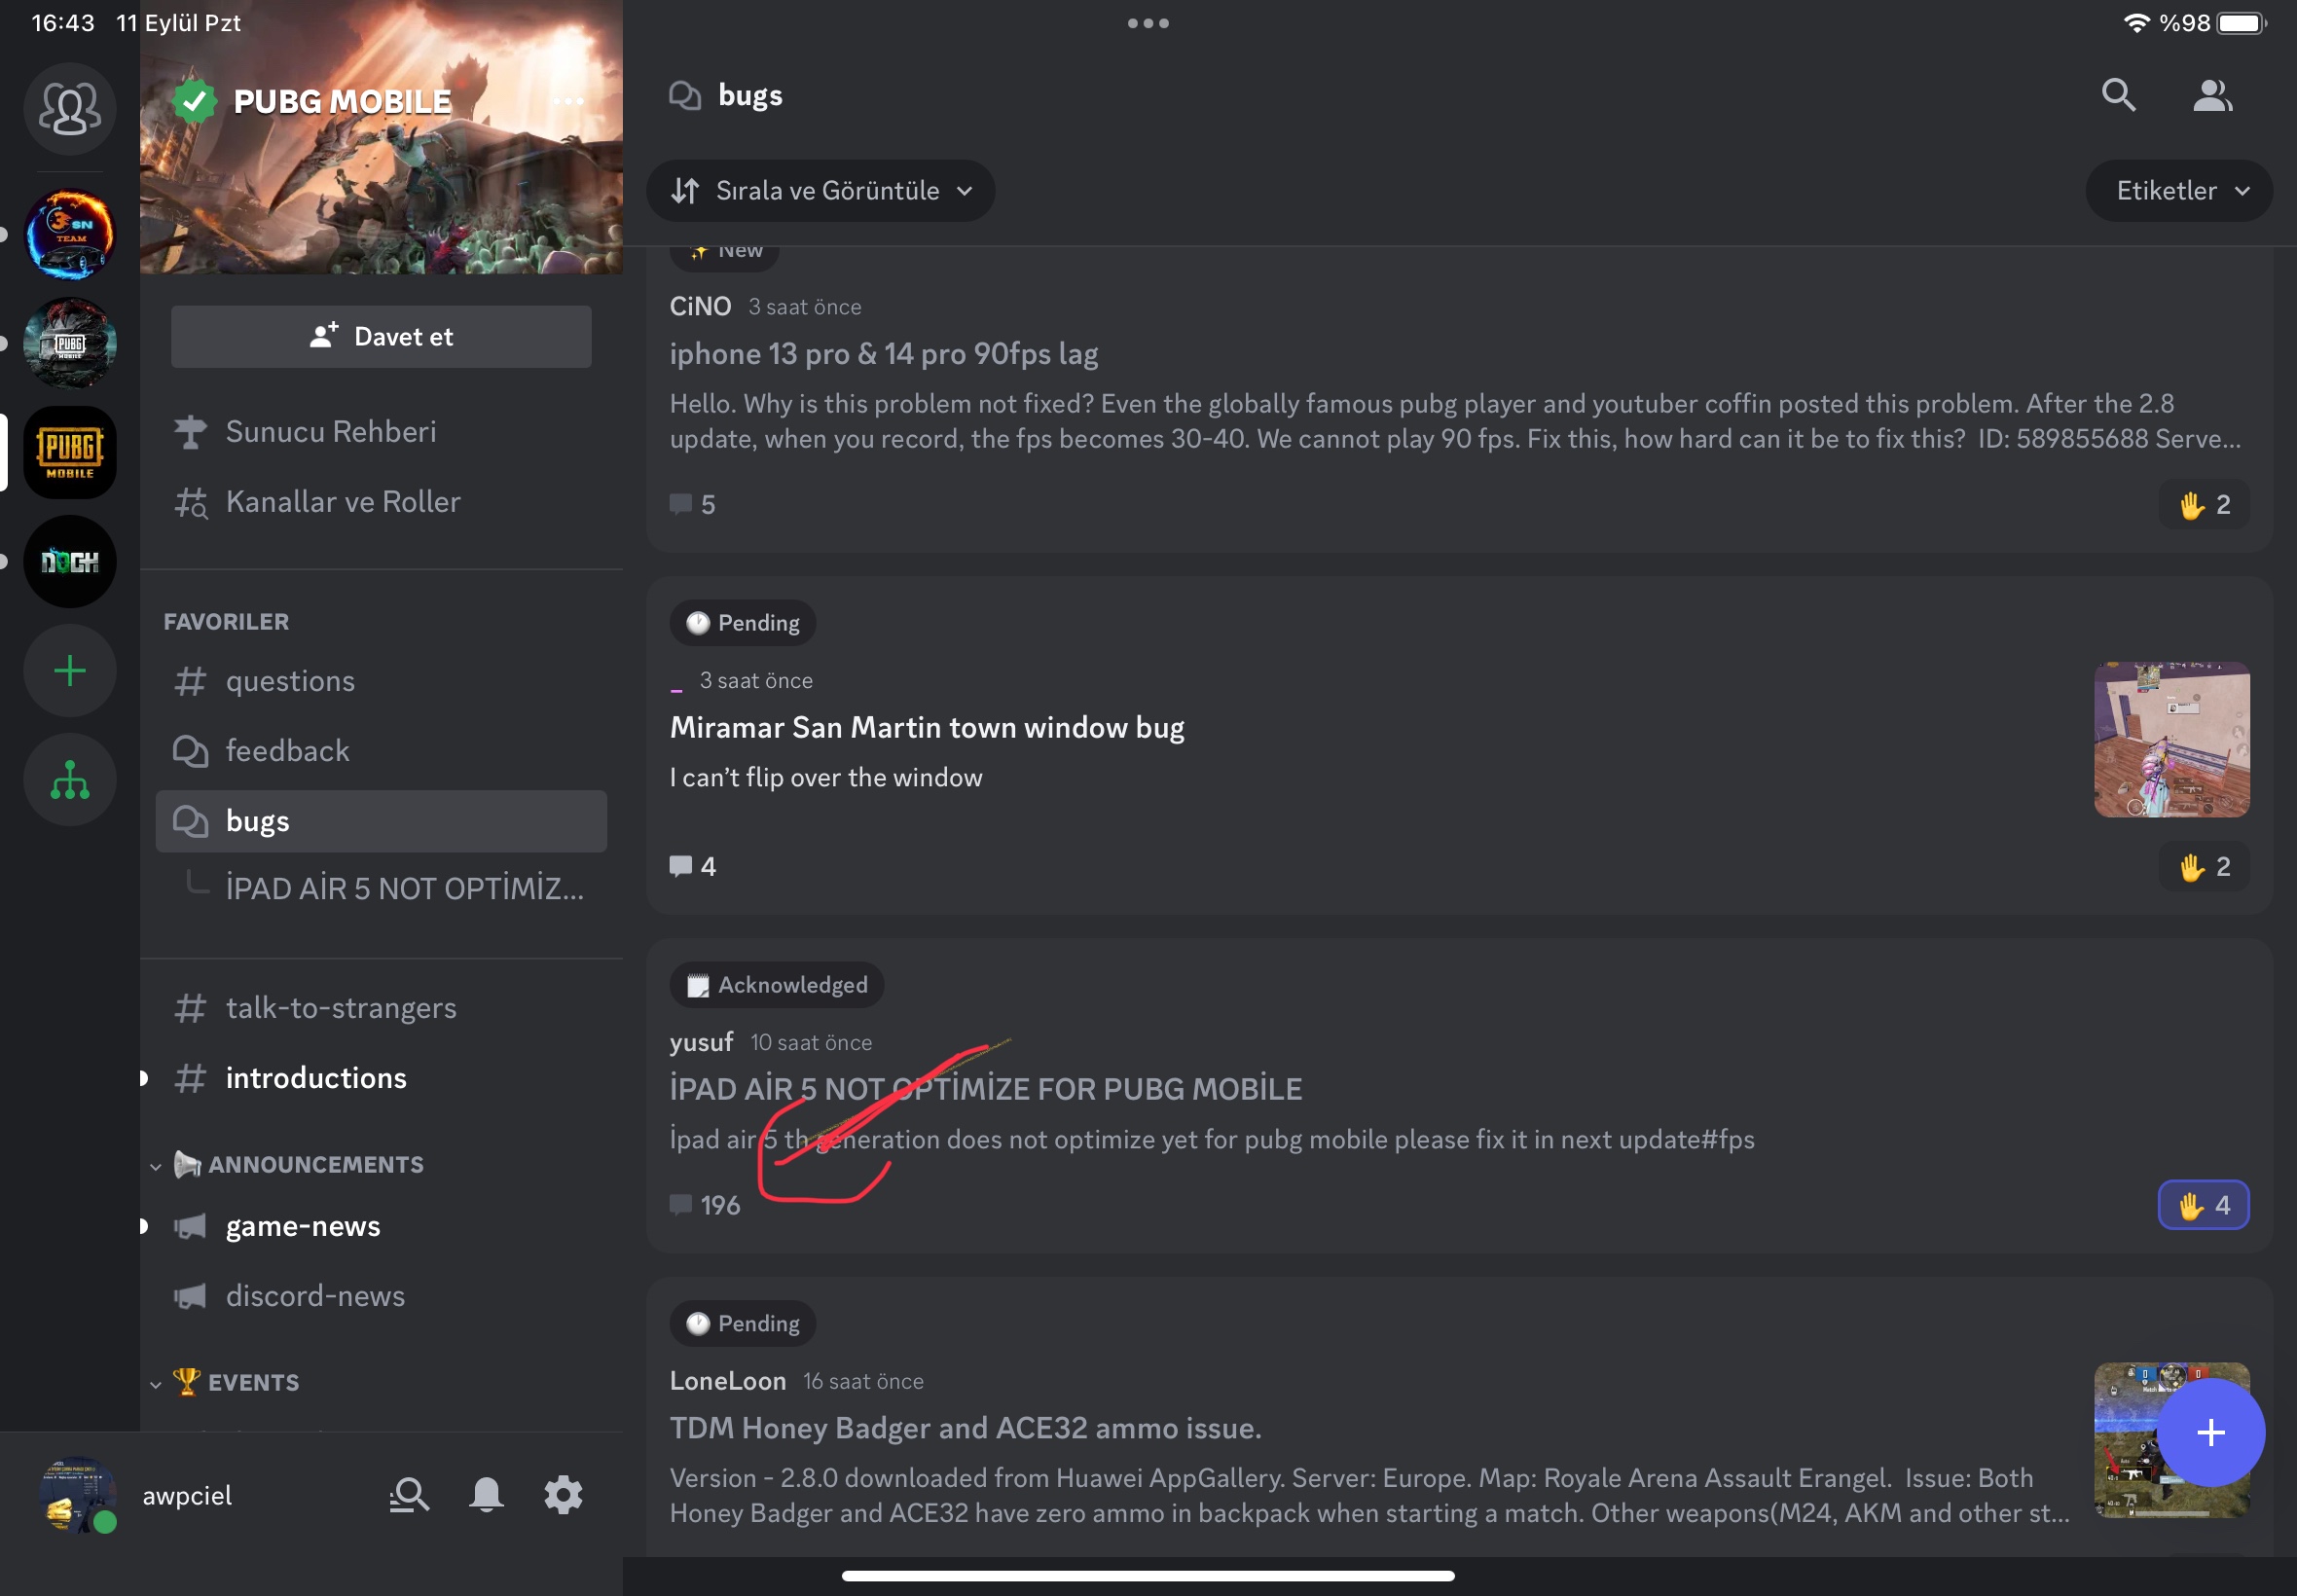
Task: Open Sunucu Rehberi
Action: (381, 431)
